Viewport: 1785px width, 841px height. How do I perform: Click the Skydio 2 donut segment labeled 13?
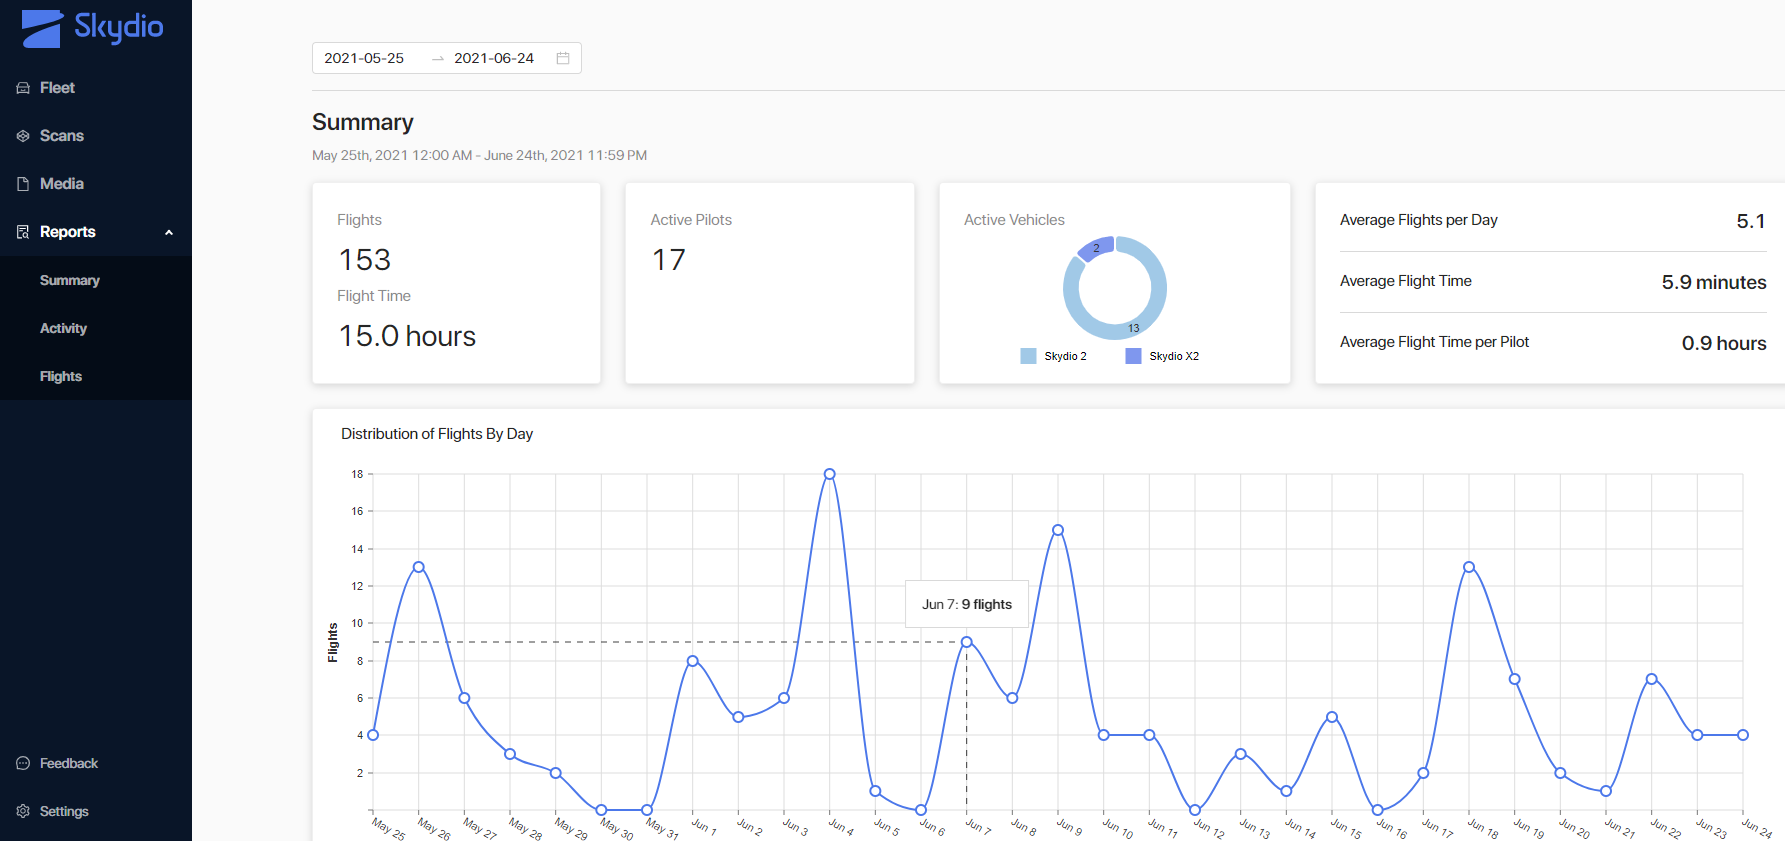[x=1134, y=328]
